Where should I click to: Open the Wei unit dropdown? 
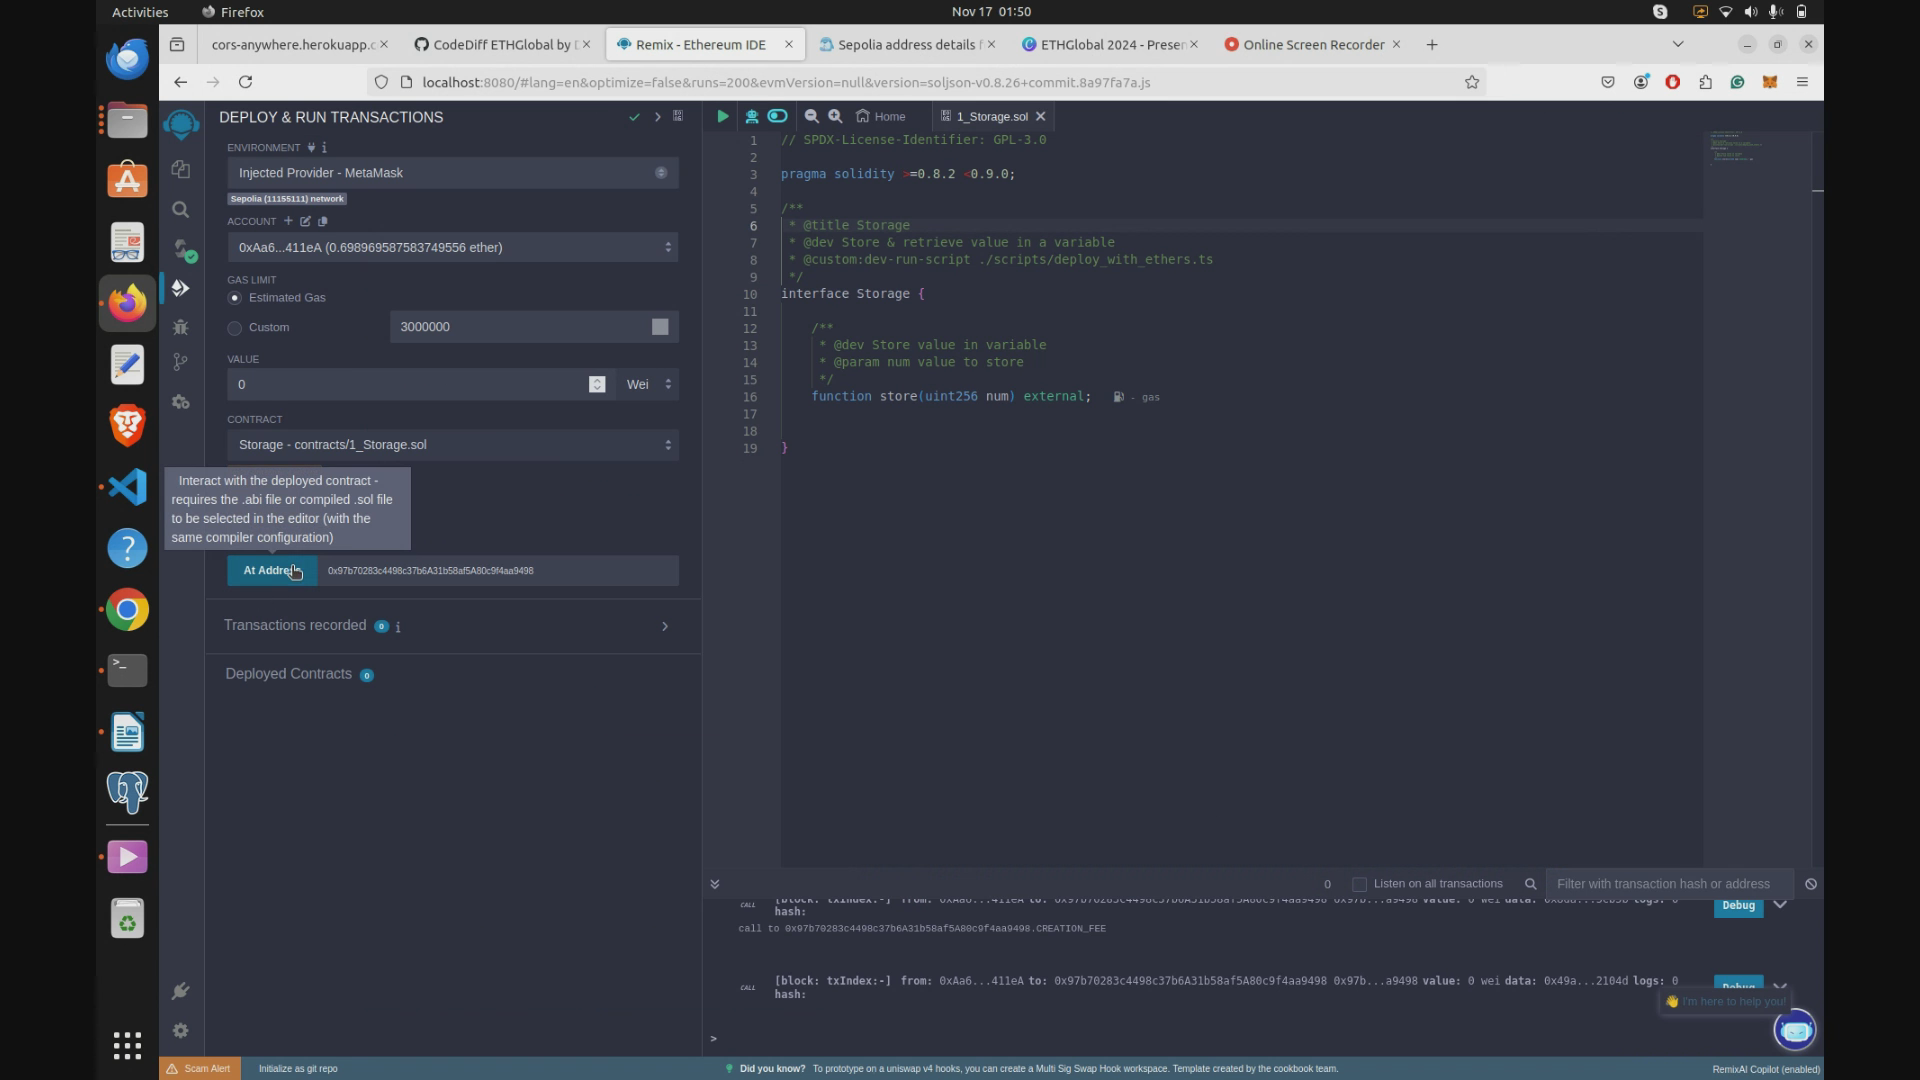(x=648, y=384)
